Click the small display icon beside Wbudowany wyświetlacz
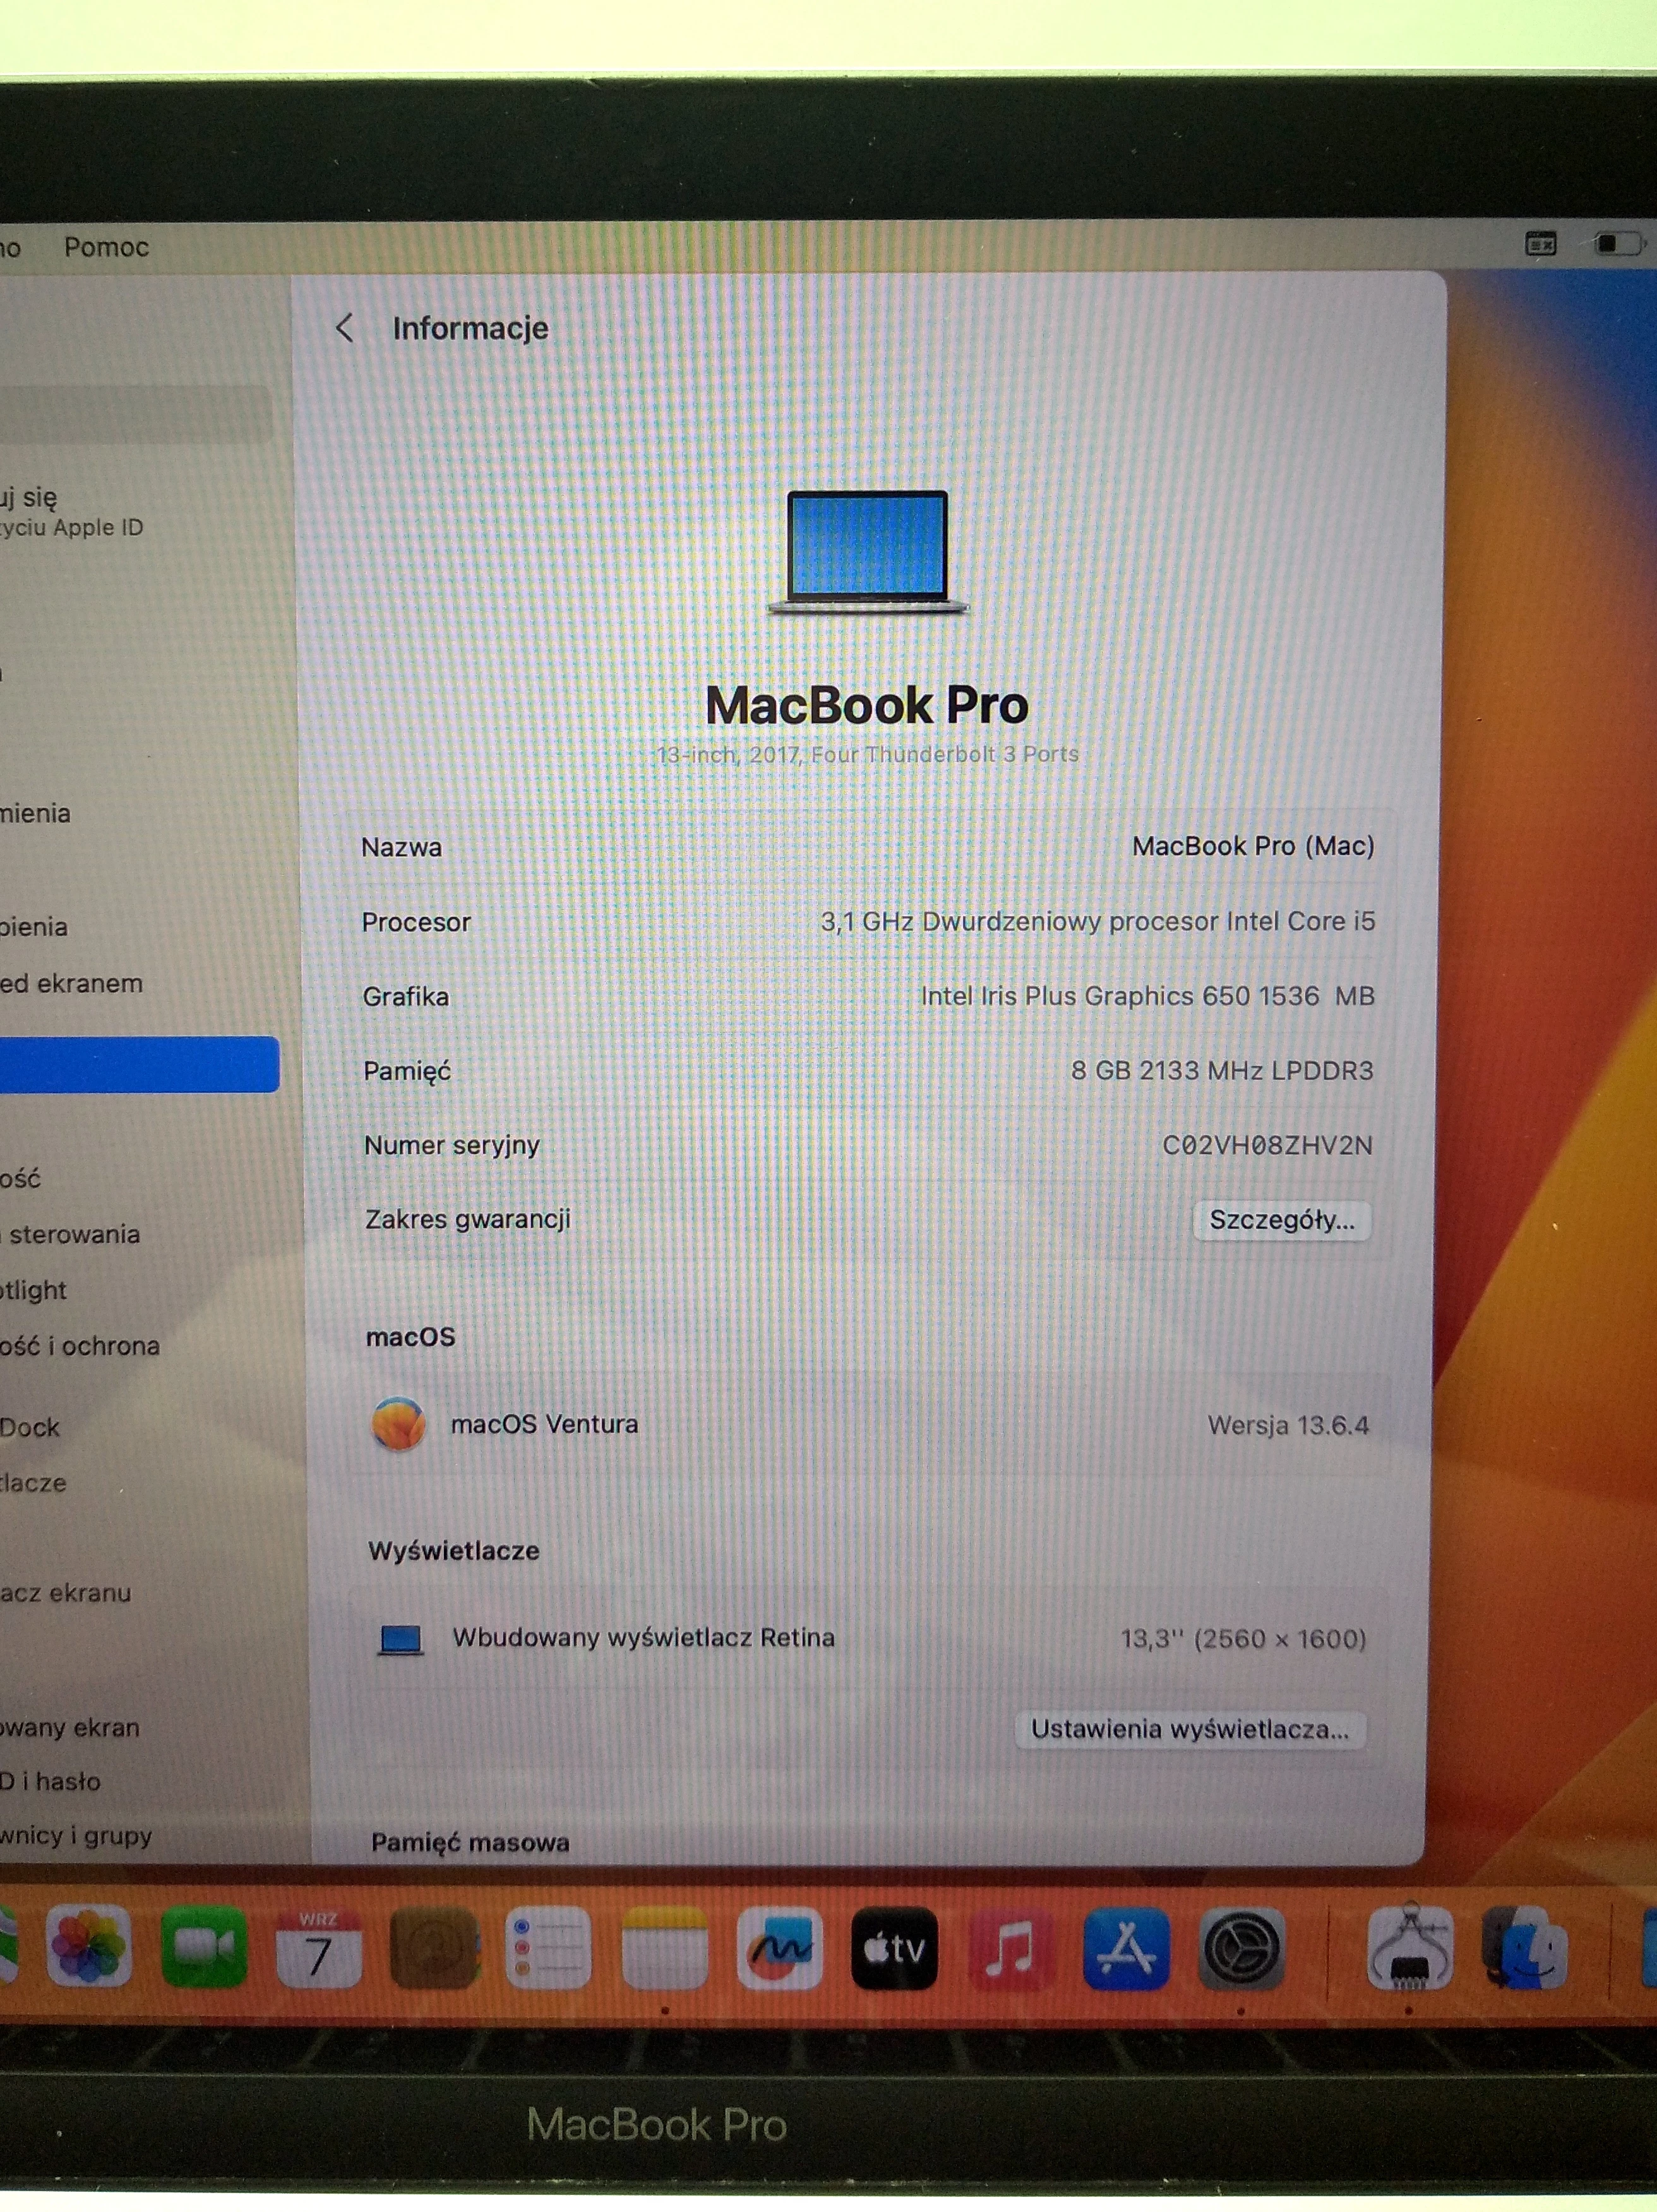The image size is (1657, 2212). click(401, 1639)
